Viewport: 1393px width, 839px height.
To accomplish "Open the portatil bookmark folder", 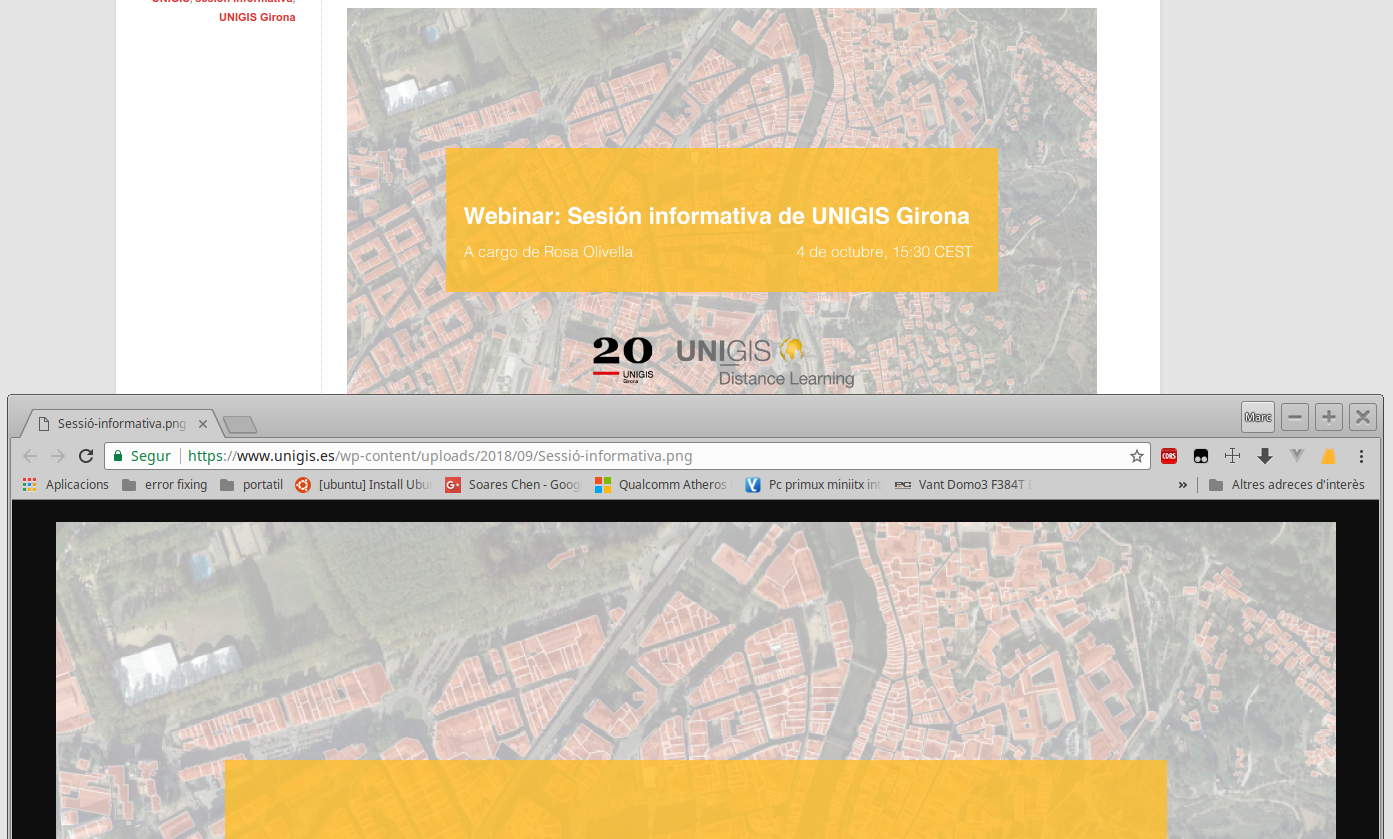I will pos(251,485).
